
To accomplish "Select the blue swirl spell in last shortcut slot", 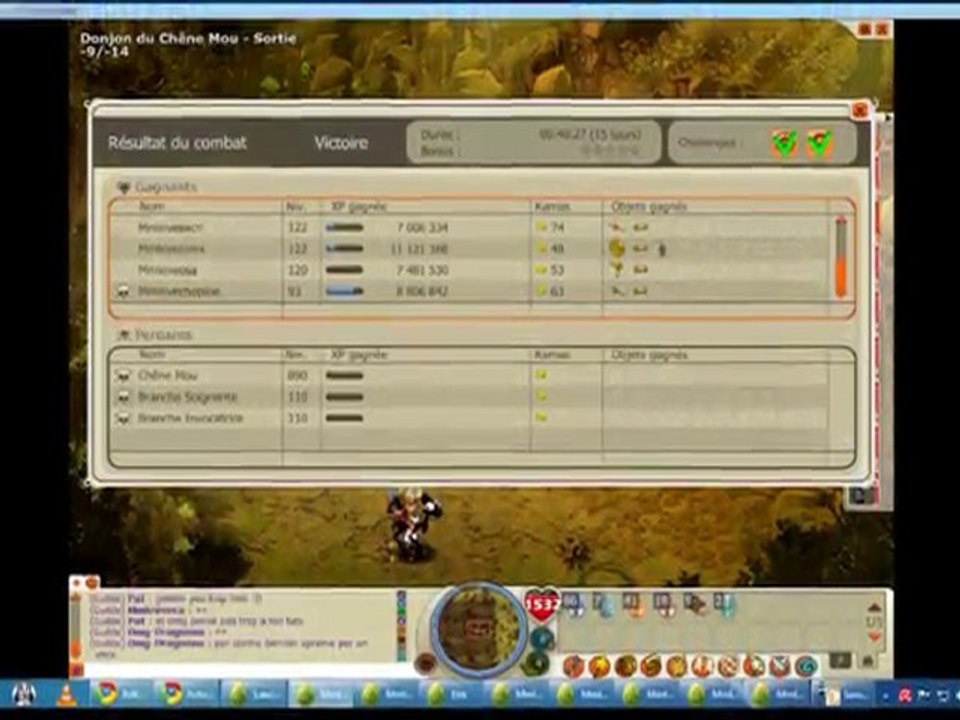I will click(x=807, y=666).
